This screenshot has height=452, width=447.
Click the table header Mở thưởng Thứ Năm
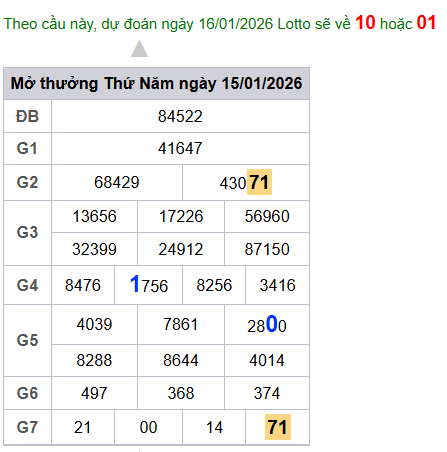(x=156, y=83)
